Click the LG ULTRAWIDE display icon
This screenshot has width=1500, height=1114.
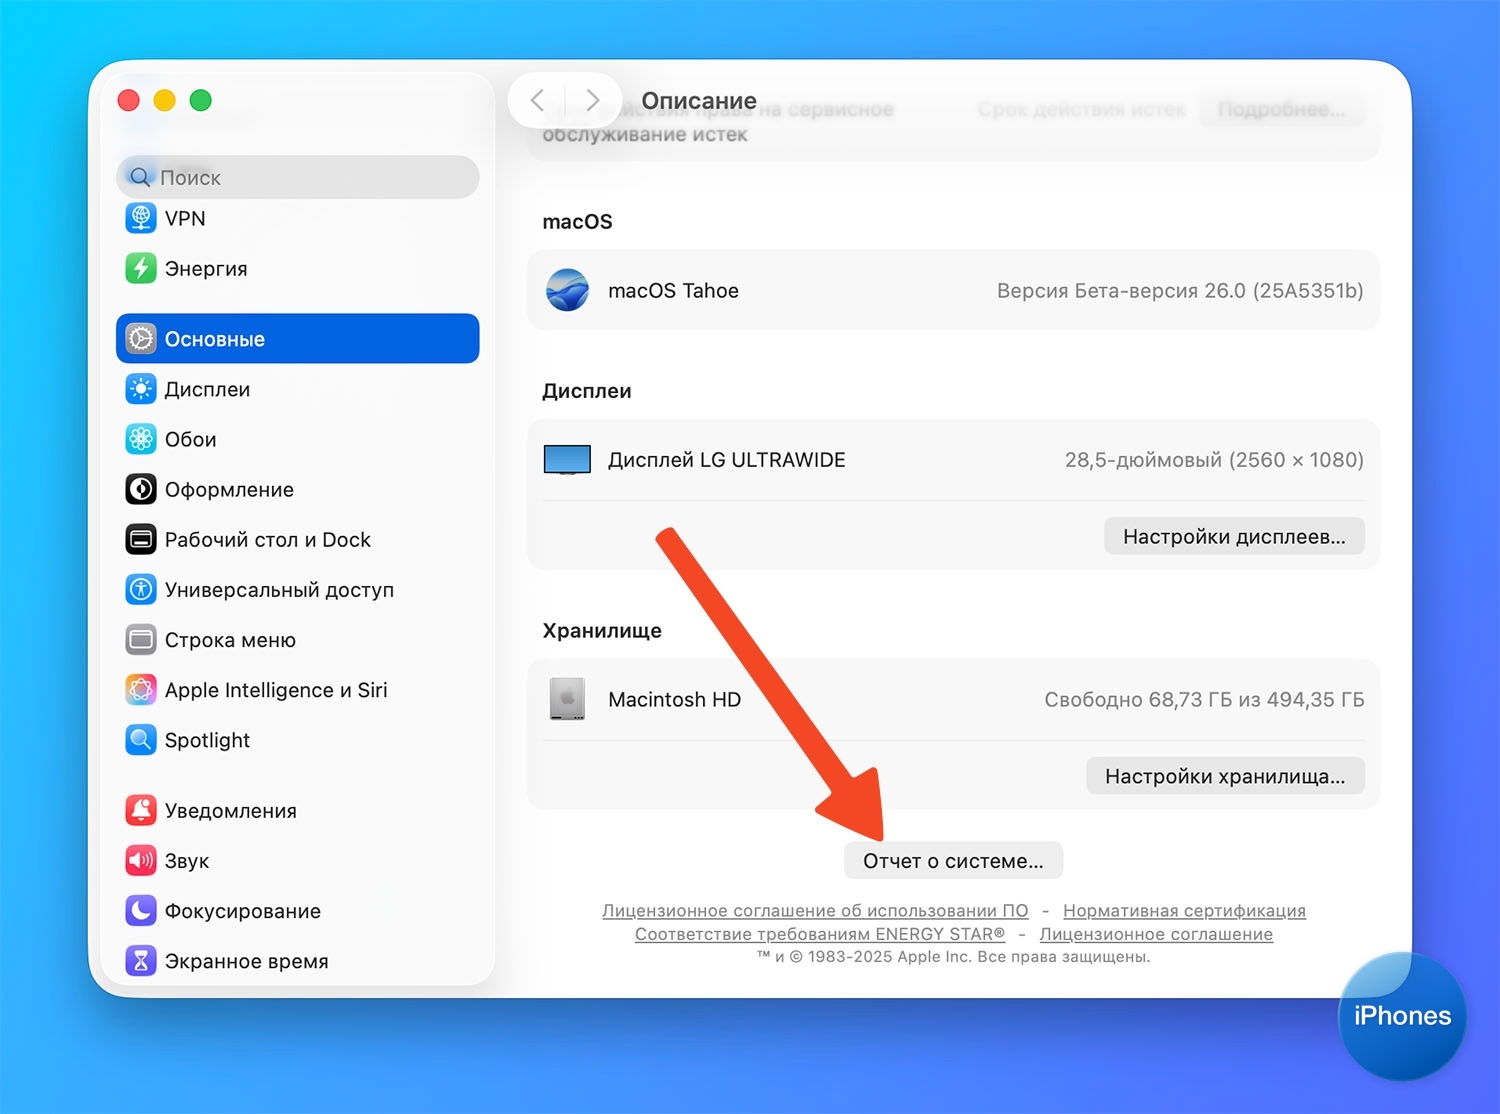pos(567,460)
